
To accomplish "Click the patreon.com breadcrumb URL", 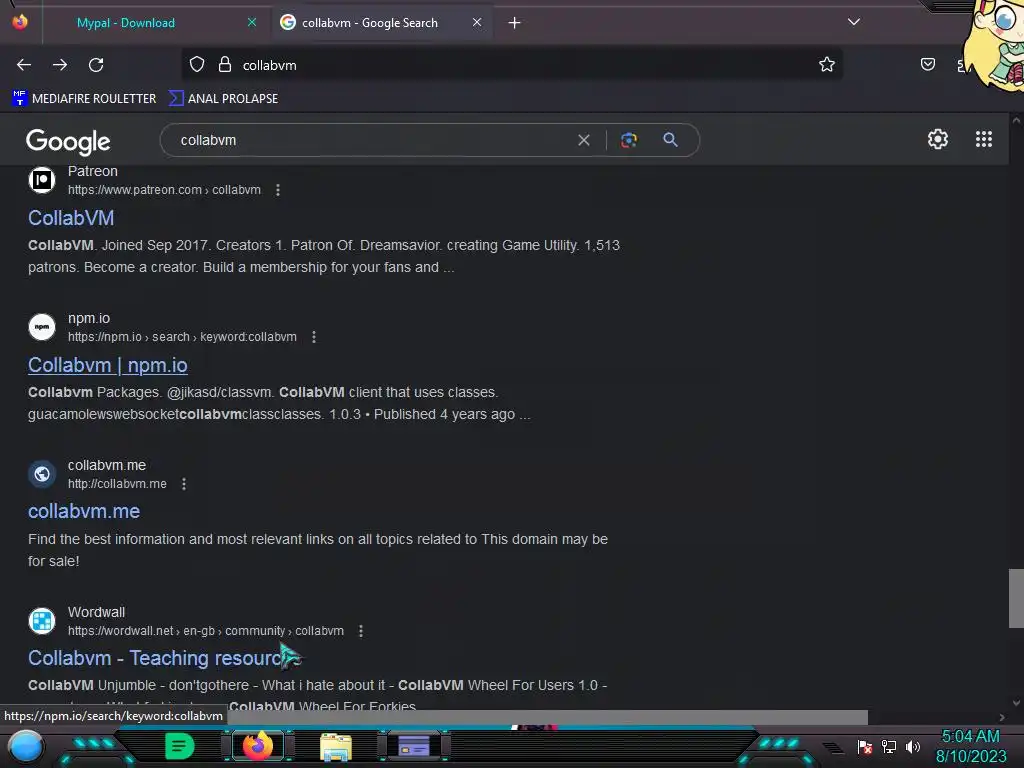I will pyautogui.click(x=164, y=190).
